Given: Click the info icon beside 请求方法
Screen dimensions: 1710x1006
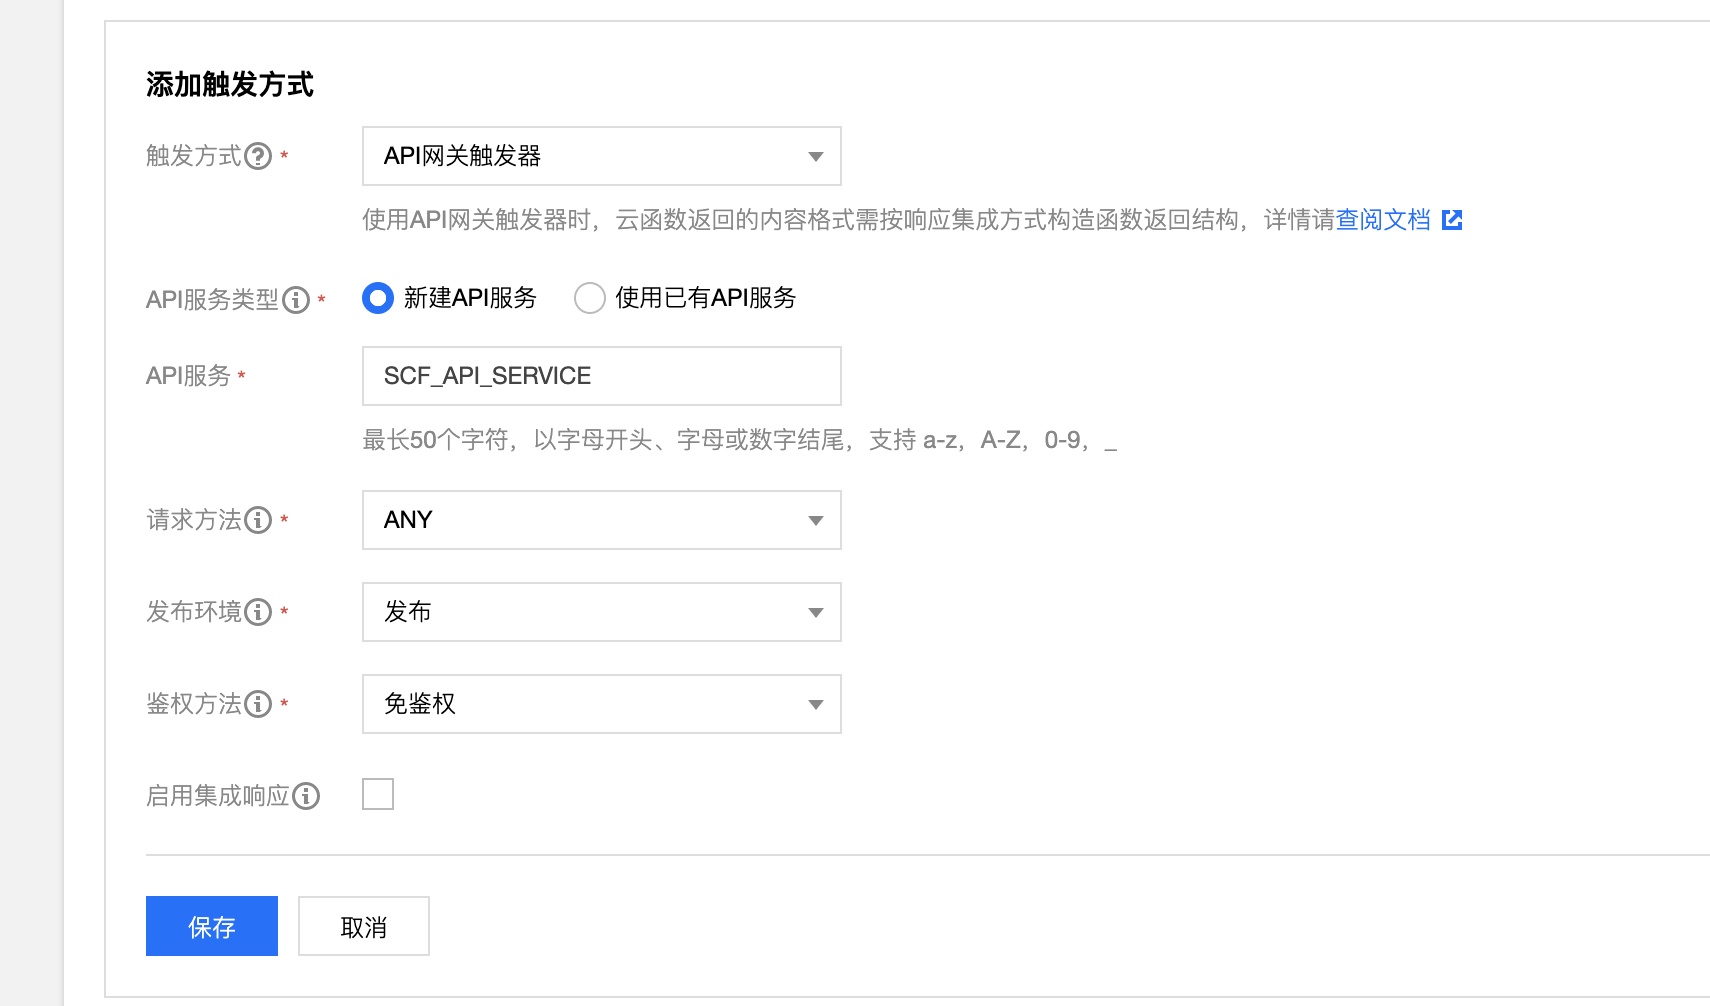Looking at the screenshot, I should coord(259,520).
